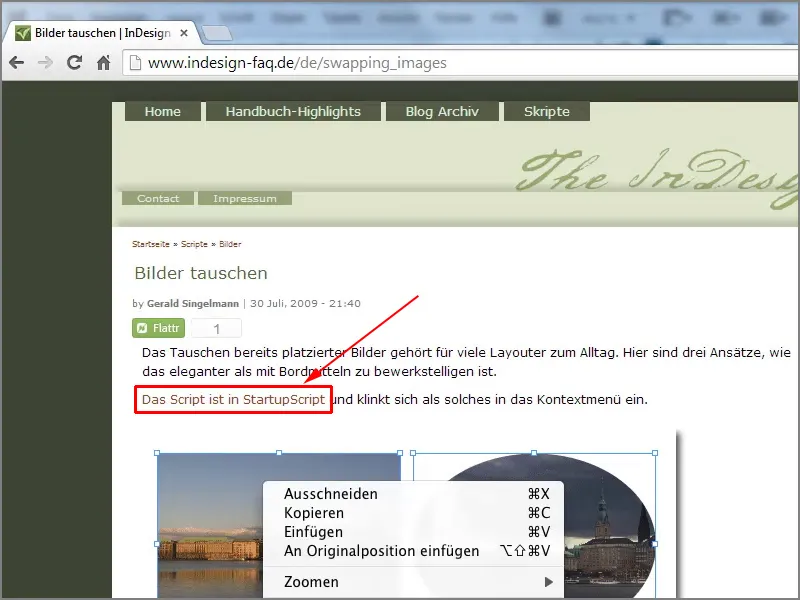Screen dimensions: 800x600
Task: Click the Flattr button
Action: pos(159,328)
